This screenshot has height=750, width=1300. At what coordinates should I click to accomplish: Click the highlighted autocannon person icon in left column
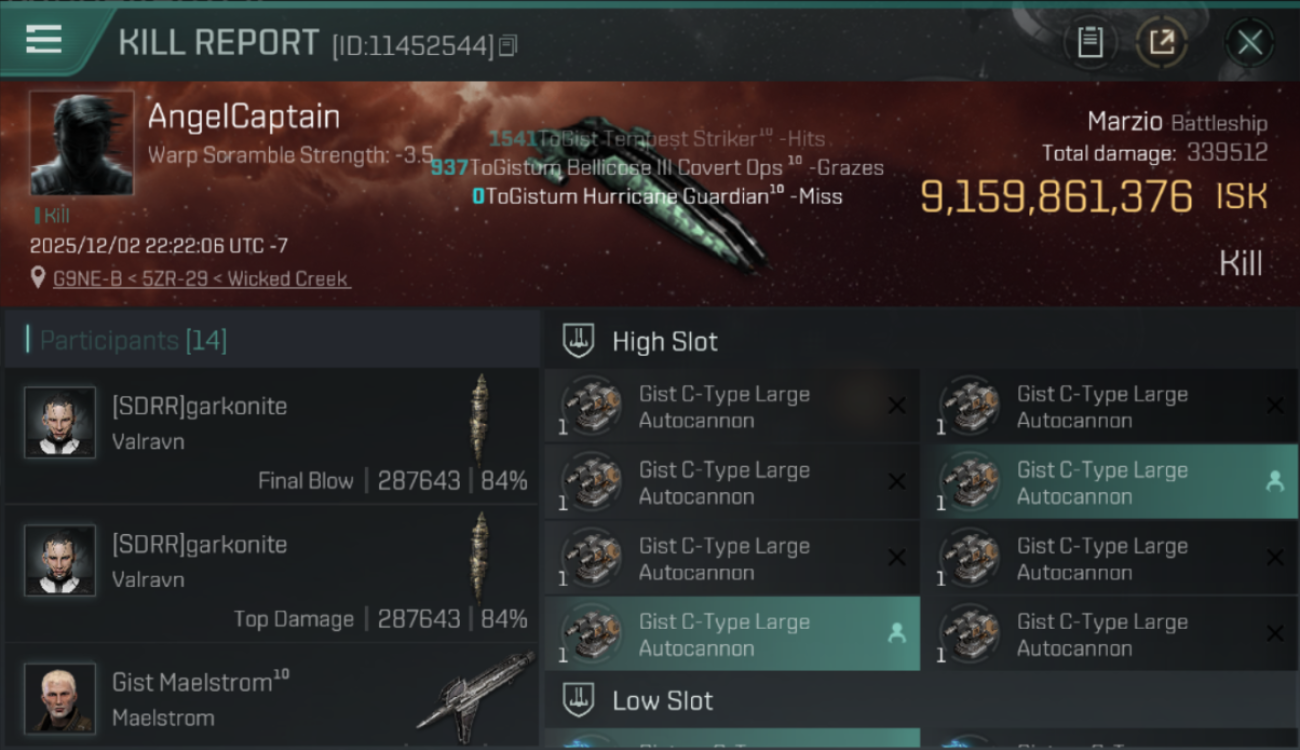[897, 633]
